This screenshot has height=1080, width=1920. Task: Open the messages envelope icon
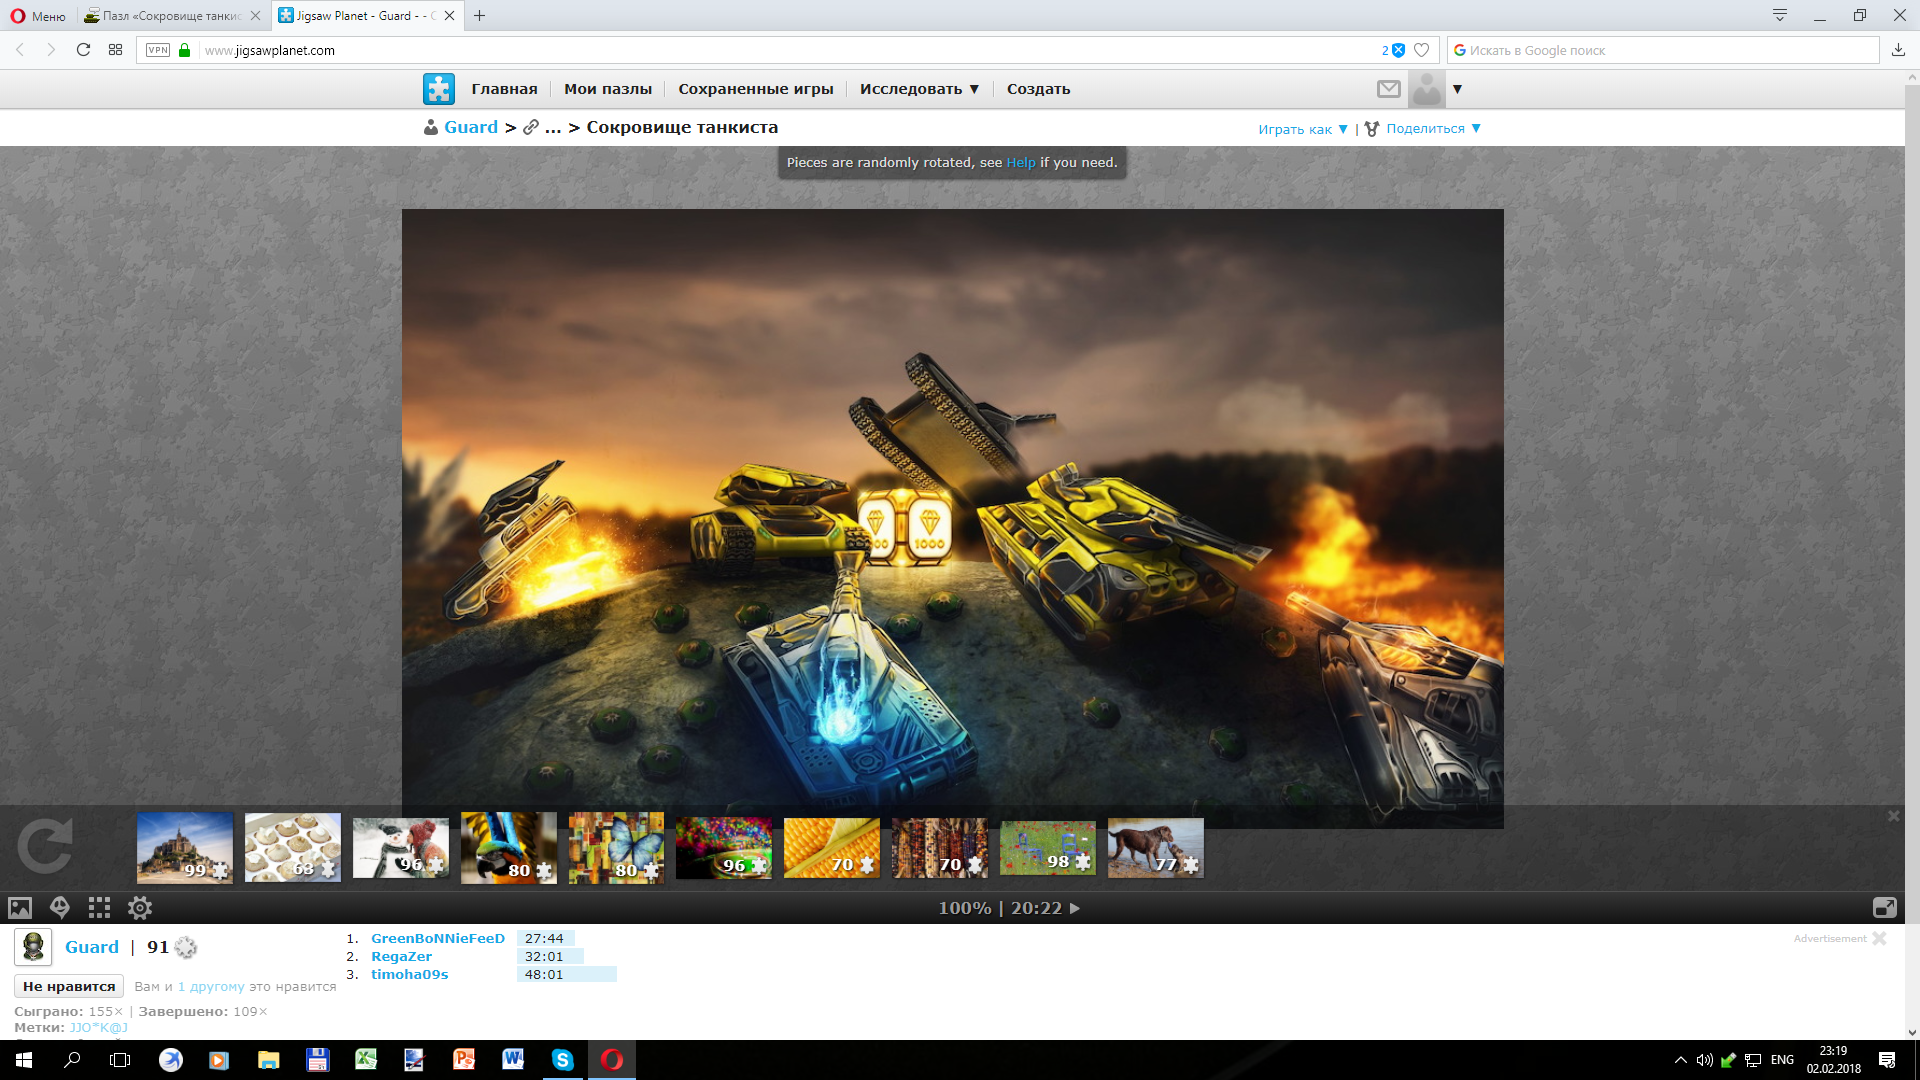pyautogui.click(x=1389, y=89)
